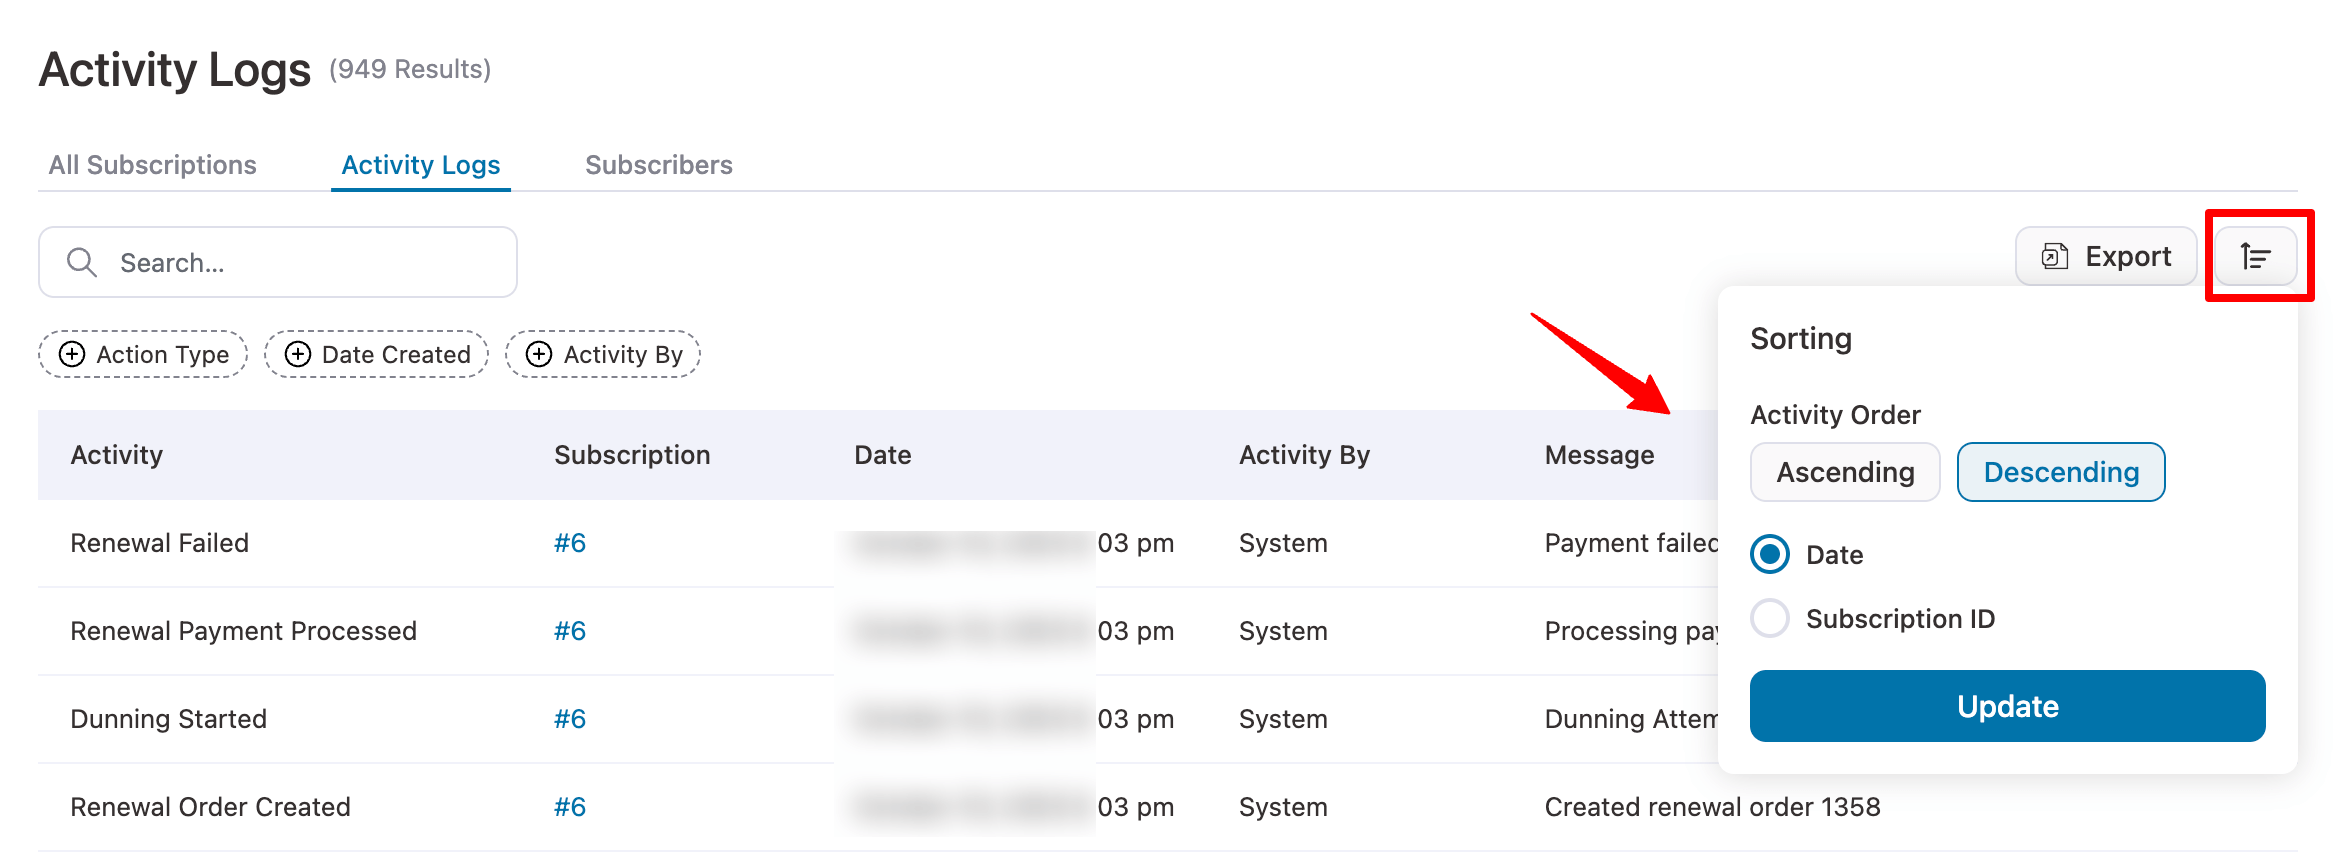Click the plus icon on Activity By filter
Image resolution: width=2337 pixels, height=857 pixels.
tap(539, 355)
